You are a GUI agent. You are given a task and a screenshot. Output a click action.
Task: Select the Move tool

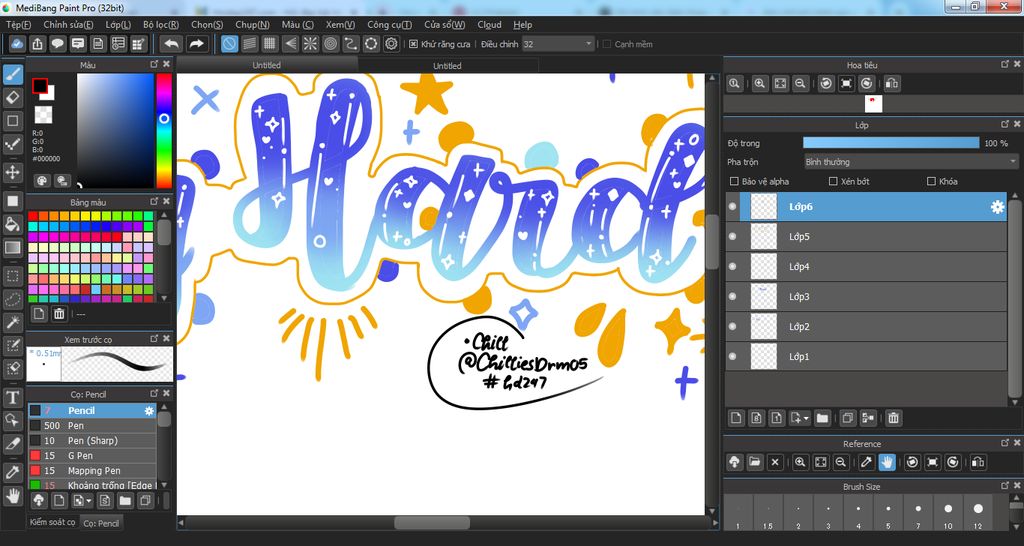click(x=12, y=172)
